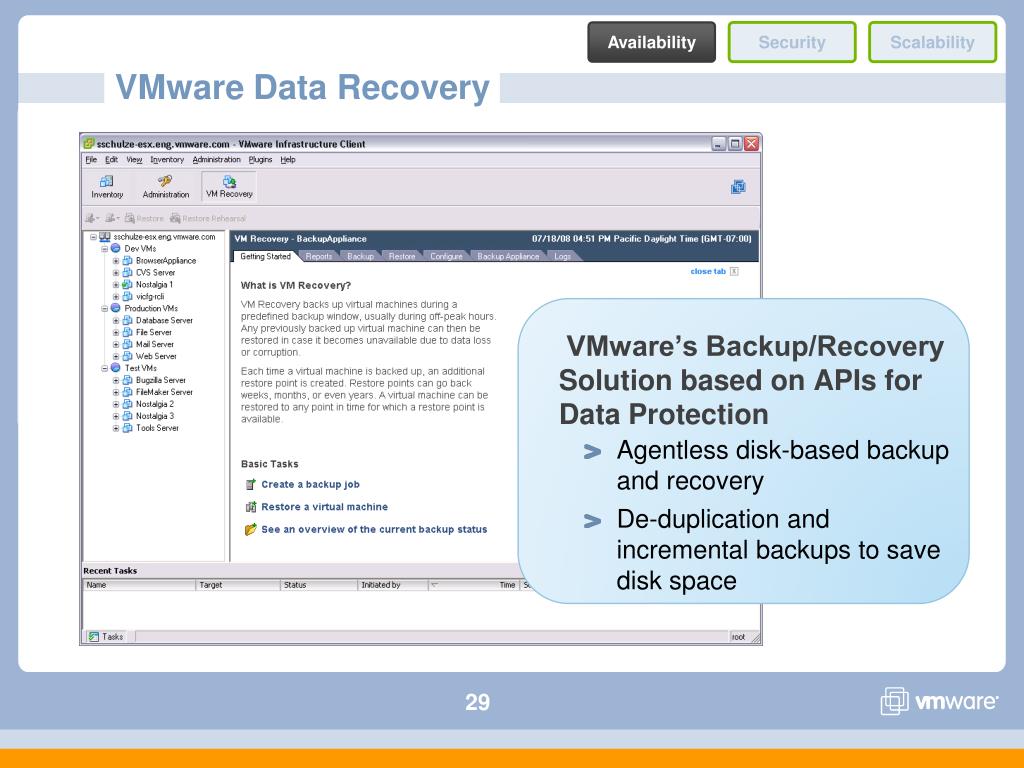
Task: Expand the Bugzilla Server tree node
Action: coord(116,380)
